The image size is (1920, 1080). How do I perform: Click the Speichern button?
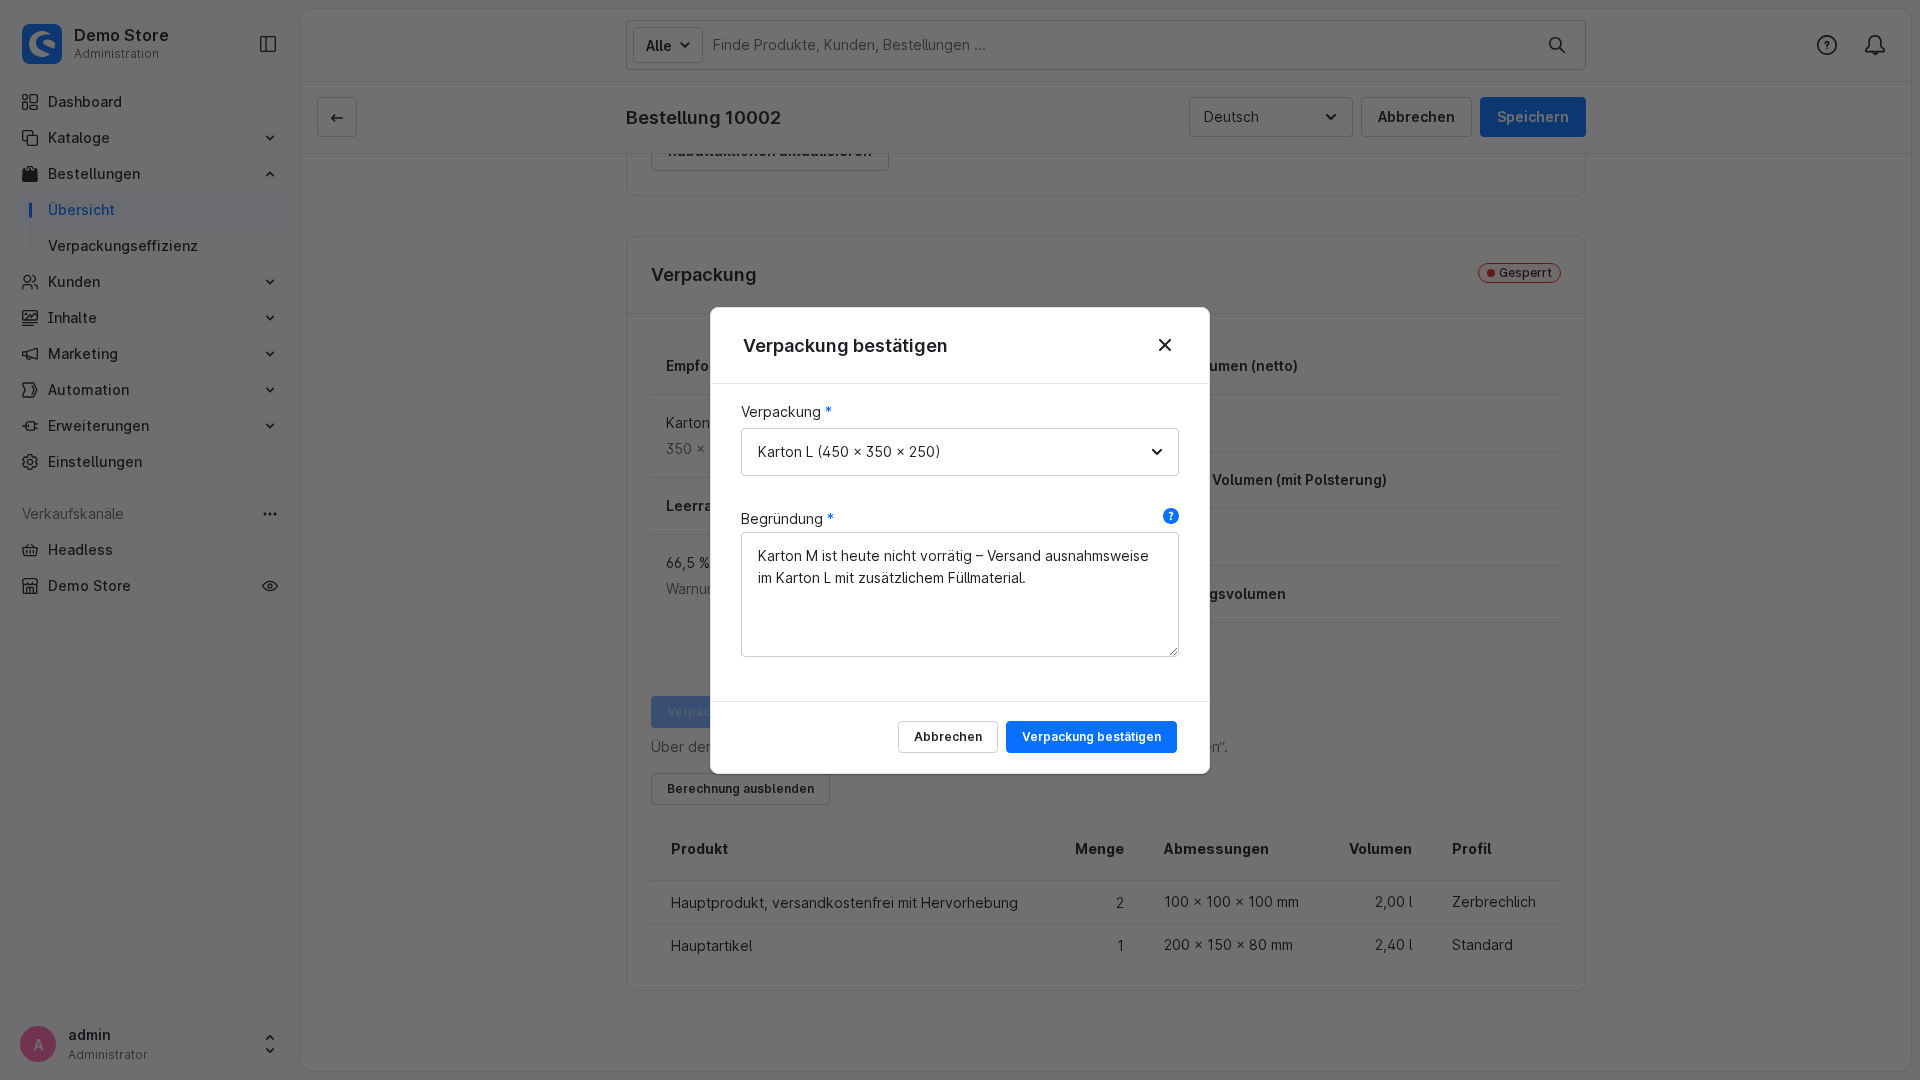[x=1533, y=117]
